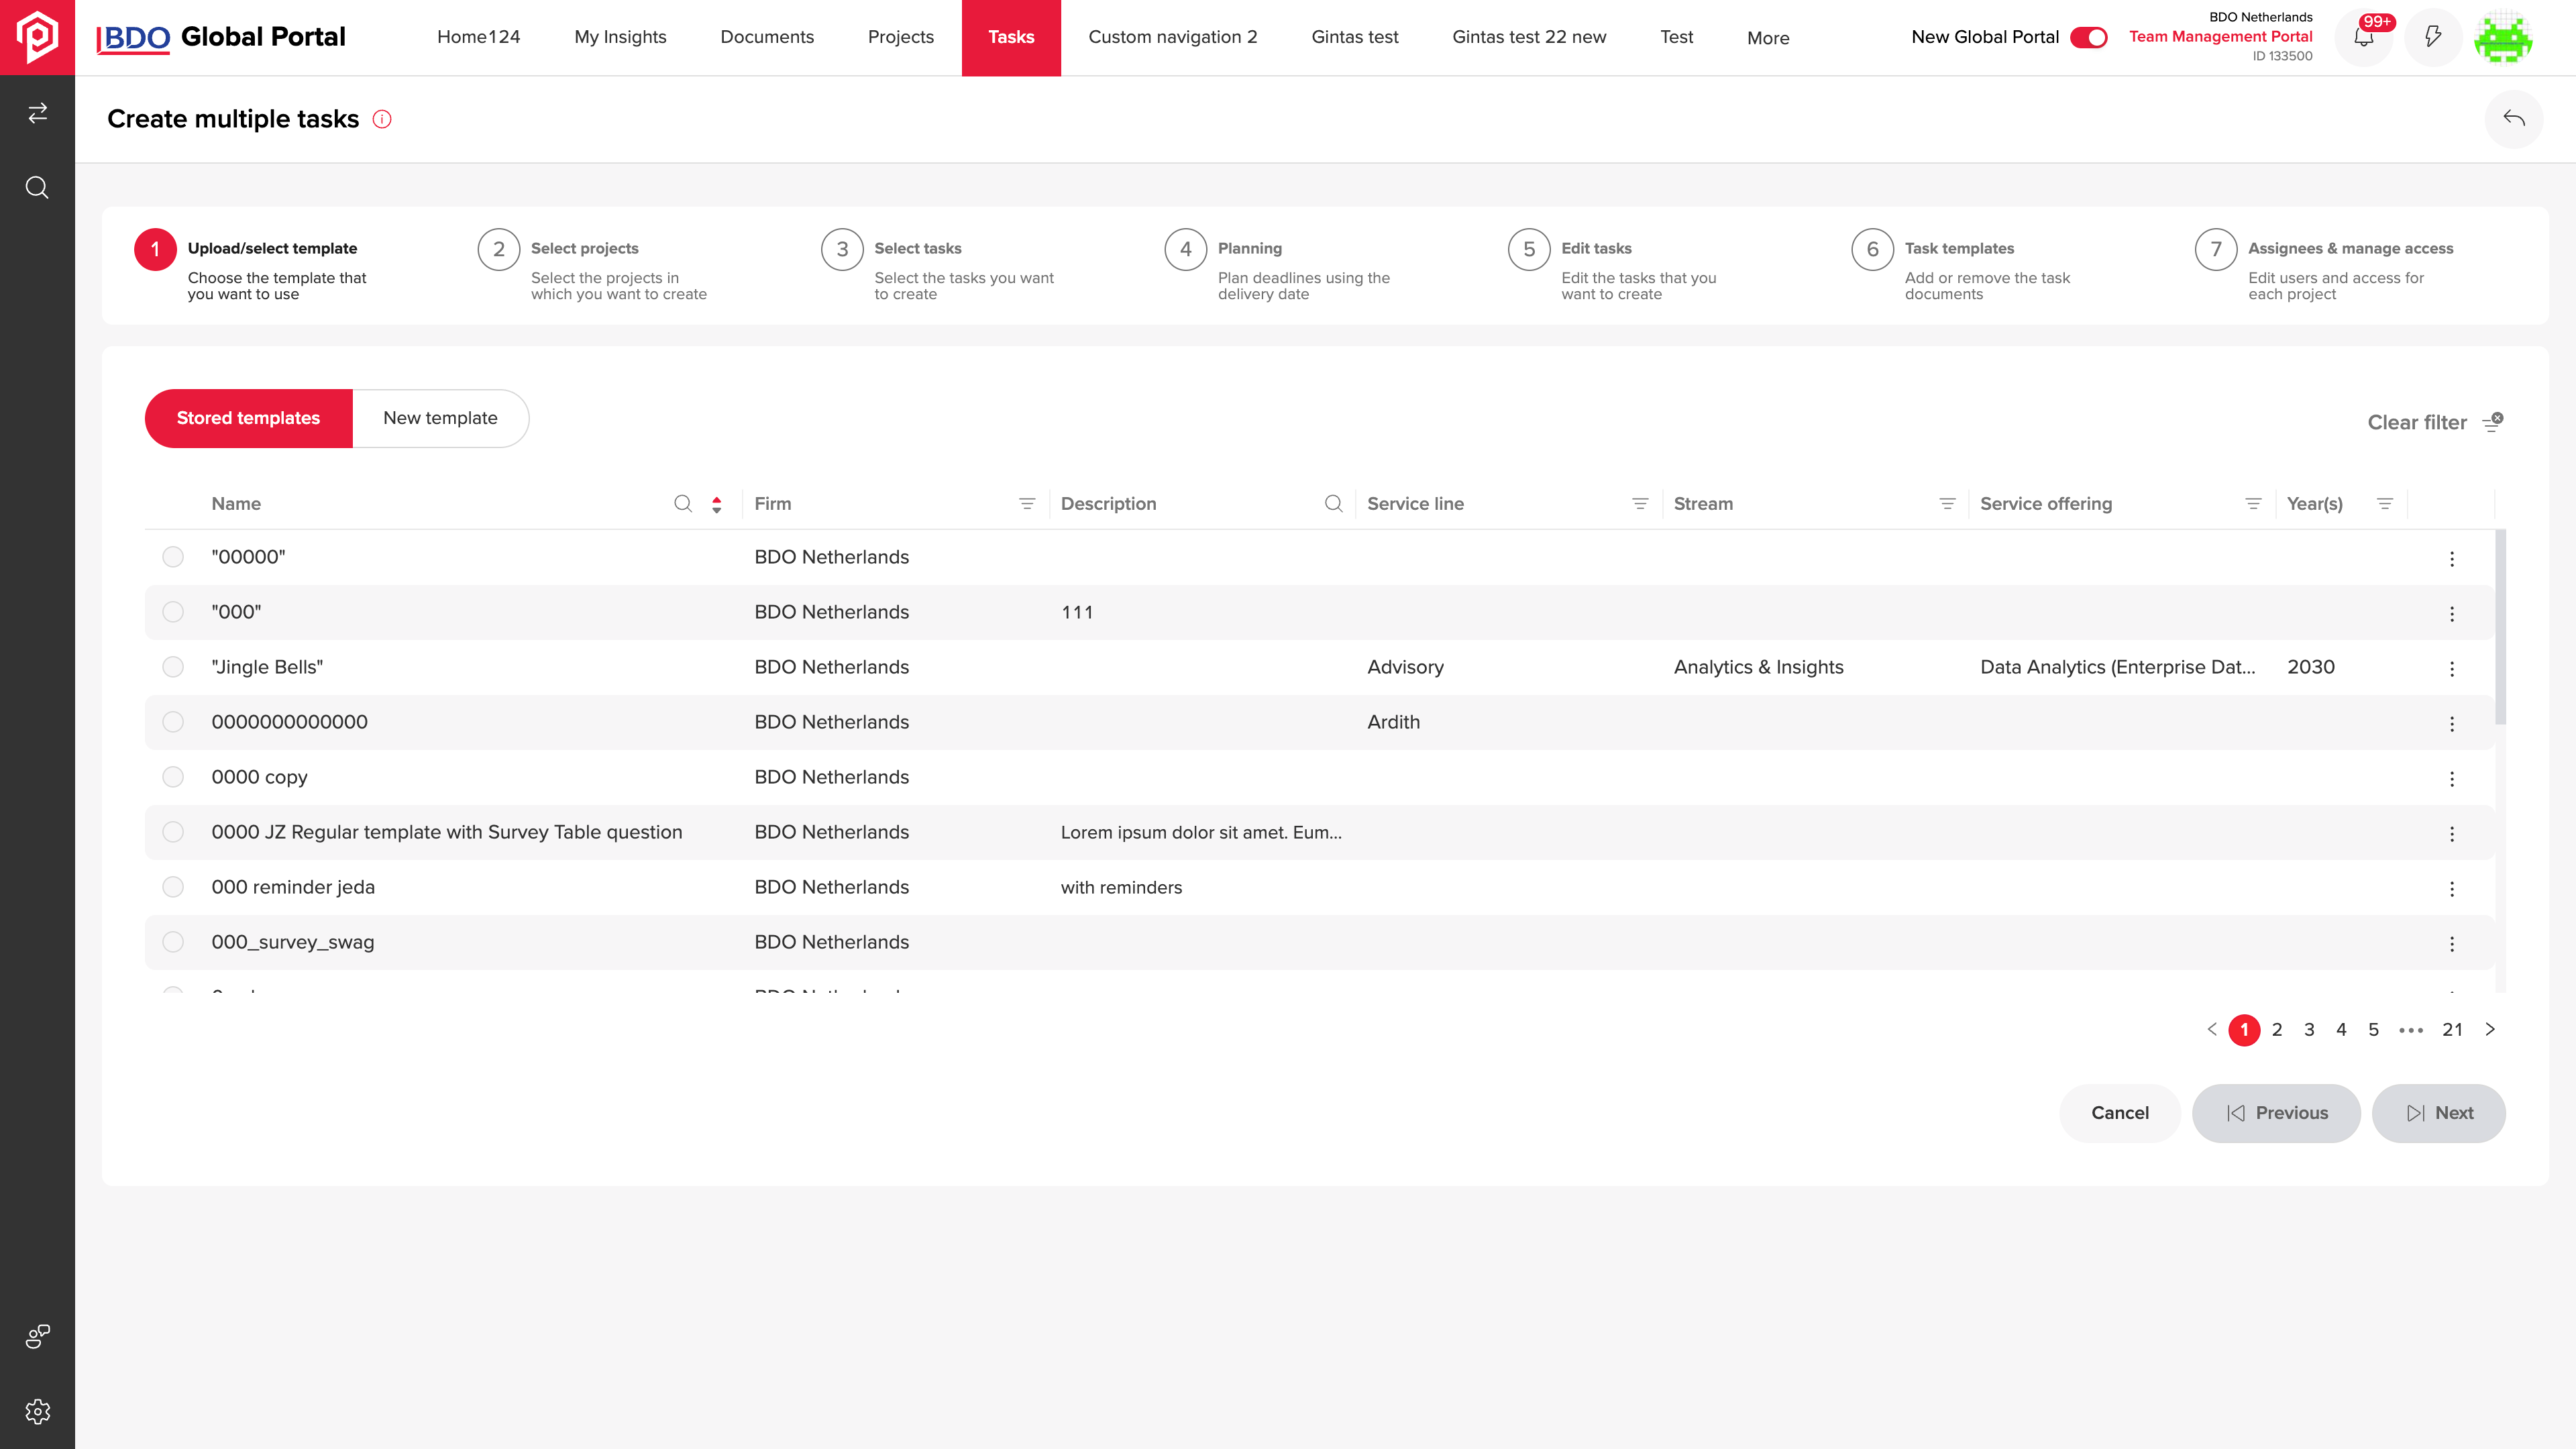2576x1449 pixels.
Task: Select the 000 reminder jeda radio
Action: tap(173, 887)
